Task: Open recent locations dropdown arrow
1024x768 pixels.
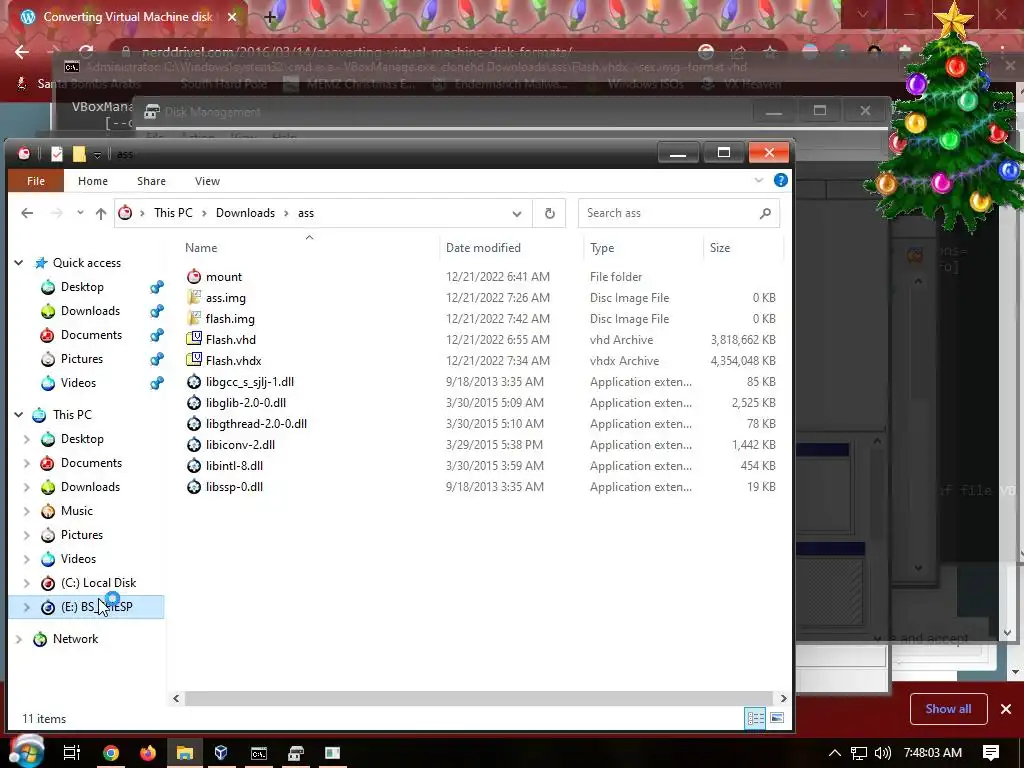Action: pyautogui.click(x=80, y=212)
